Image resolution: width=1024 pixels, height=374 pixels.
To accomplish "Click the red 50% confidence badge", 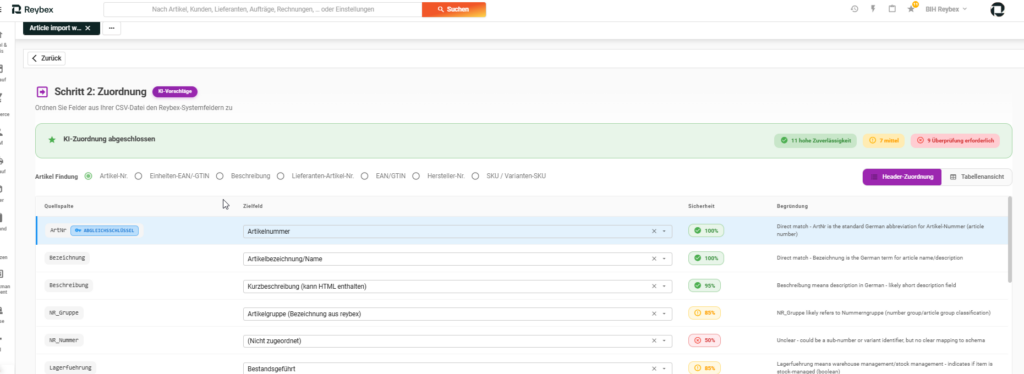I will [x=705, y=341].
